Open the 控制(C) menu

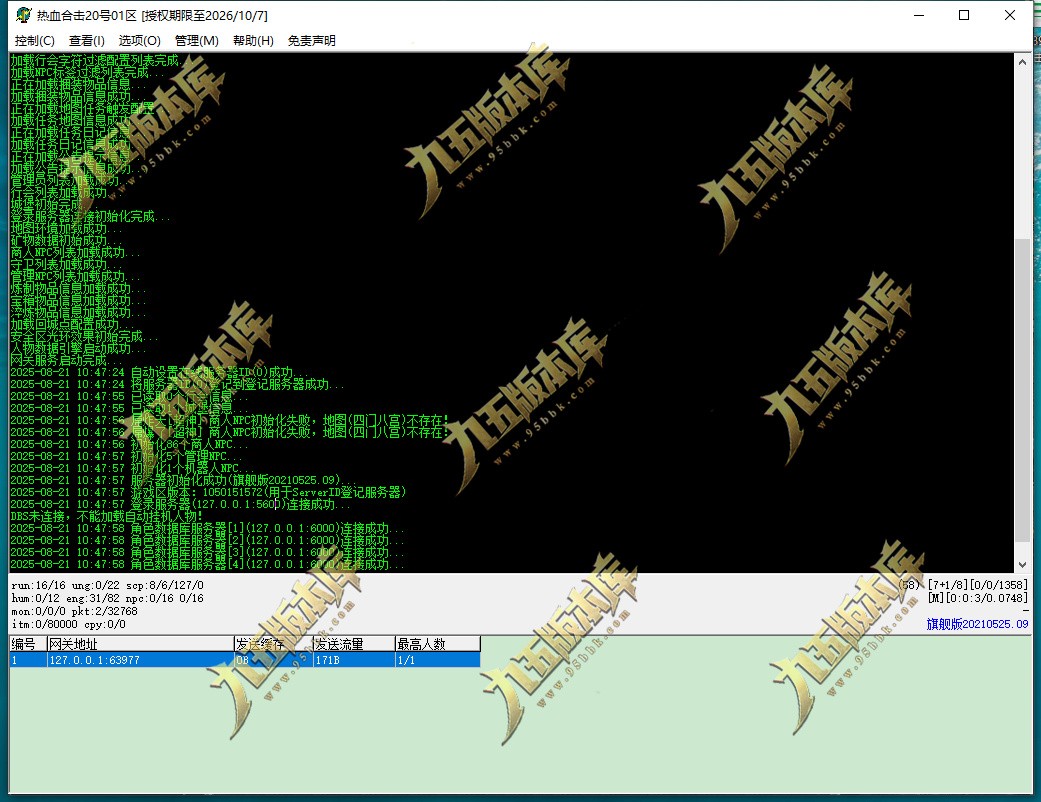point(35,40)
